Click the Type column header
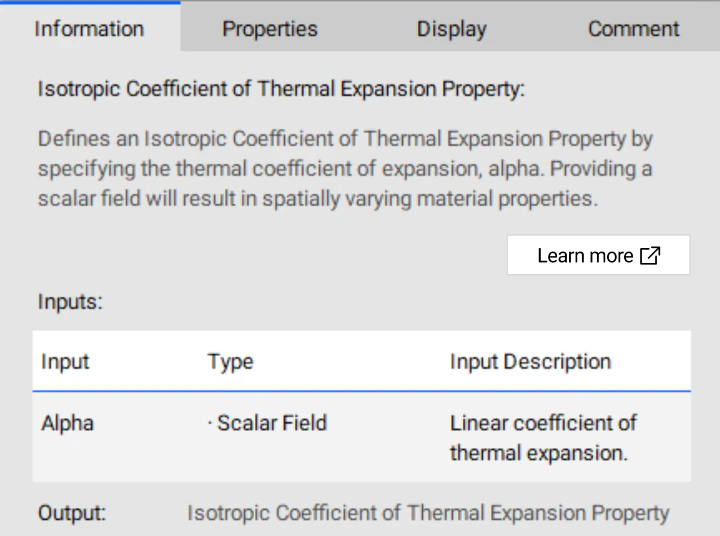The height and width of the screenshot is (536, 720). click(230, 362)
